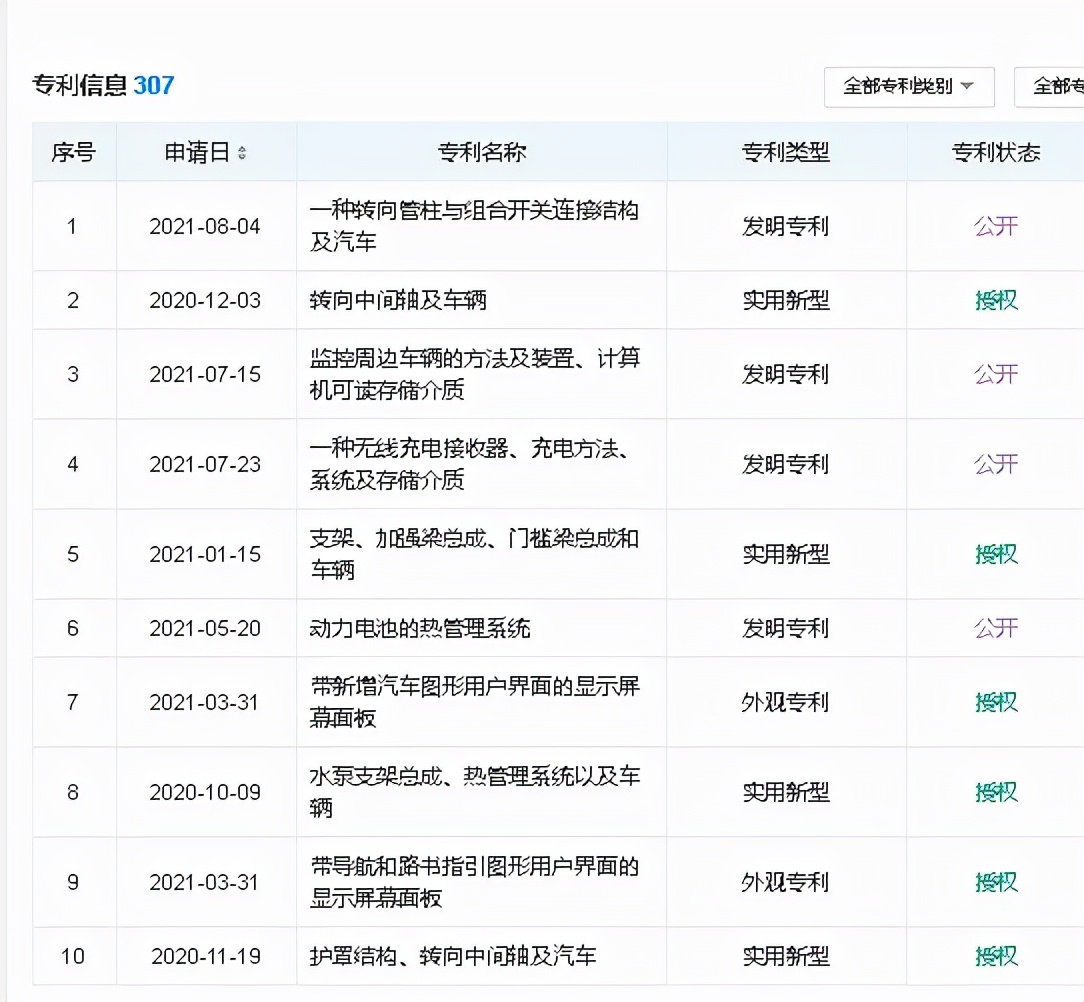
Task: Open patent 护罩结构、转向中间轴及汽车
Action: pos(453,956)
